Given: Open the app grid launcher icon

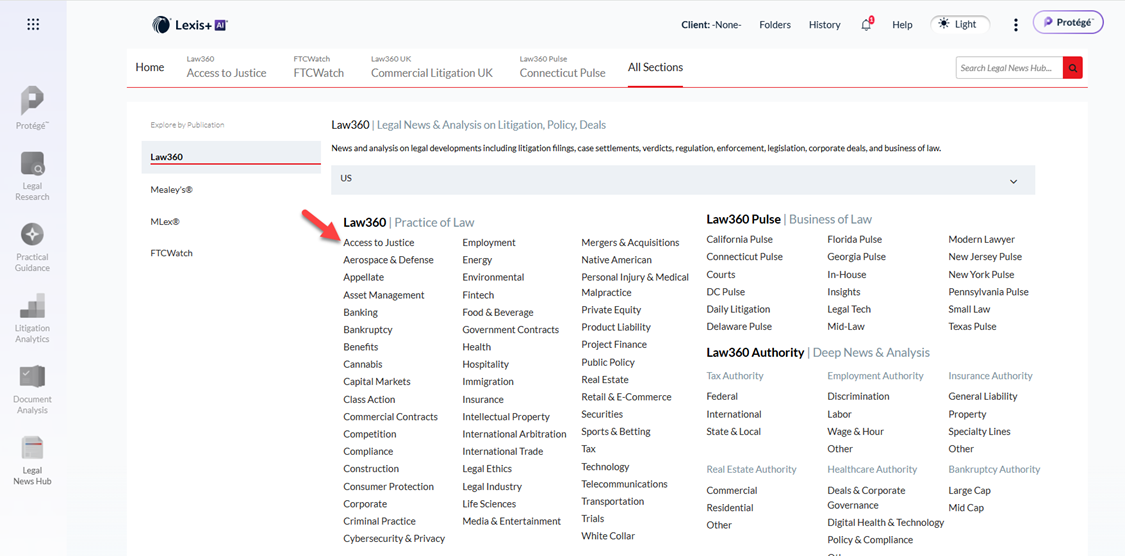Looking at the screenshot, I should point(33,24).
